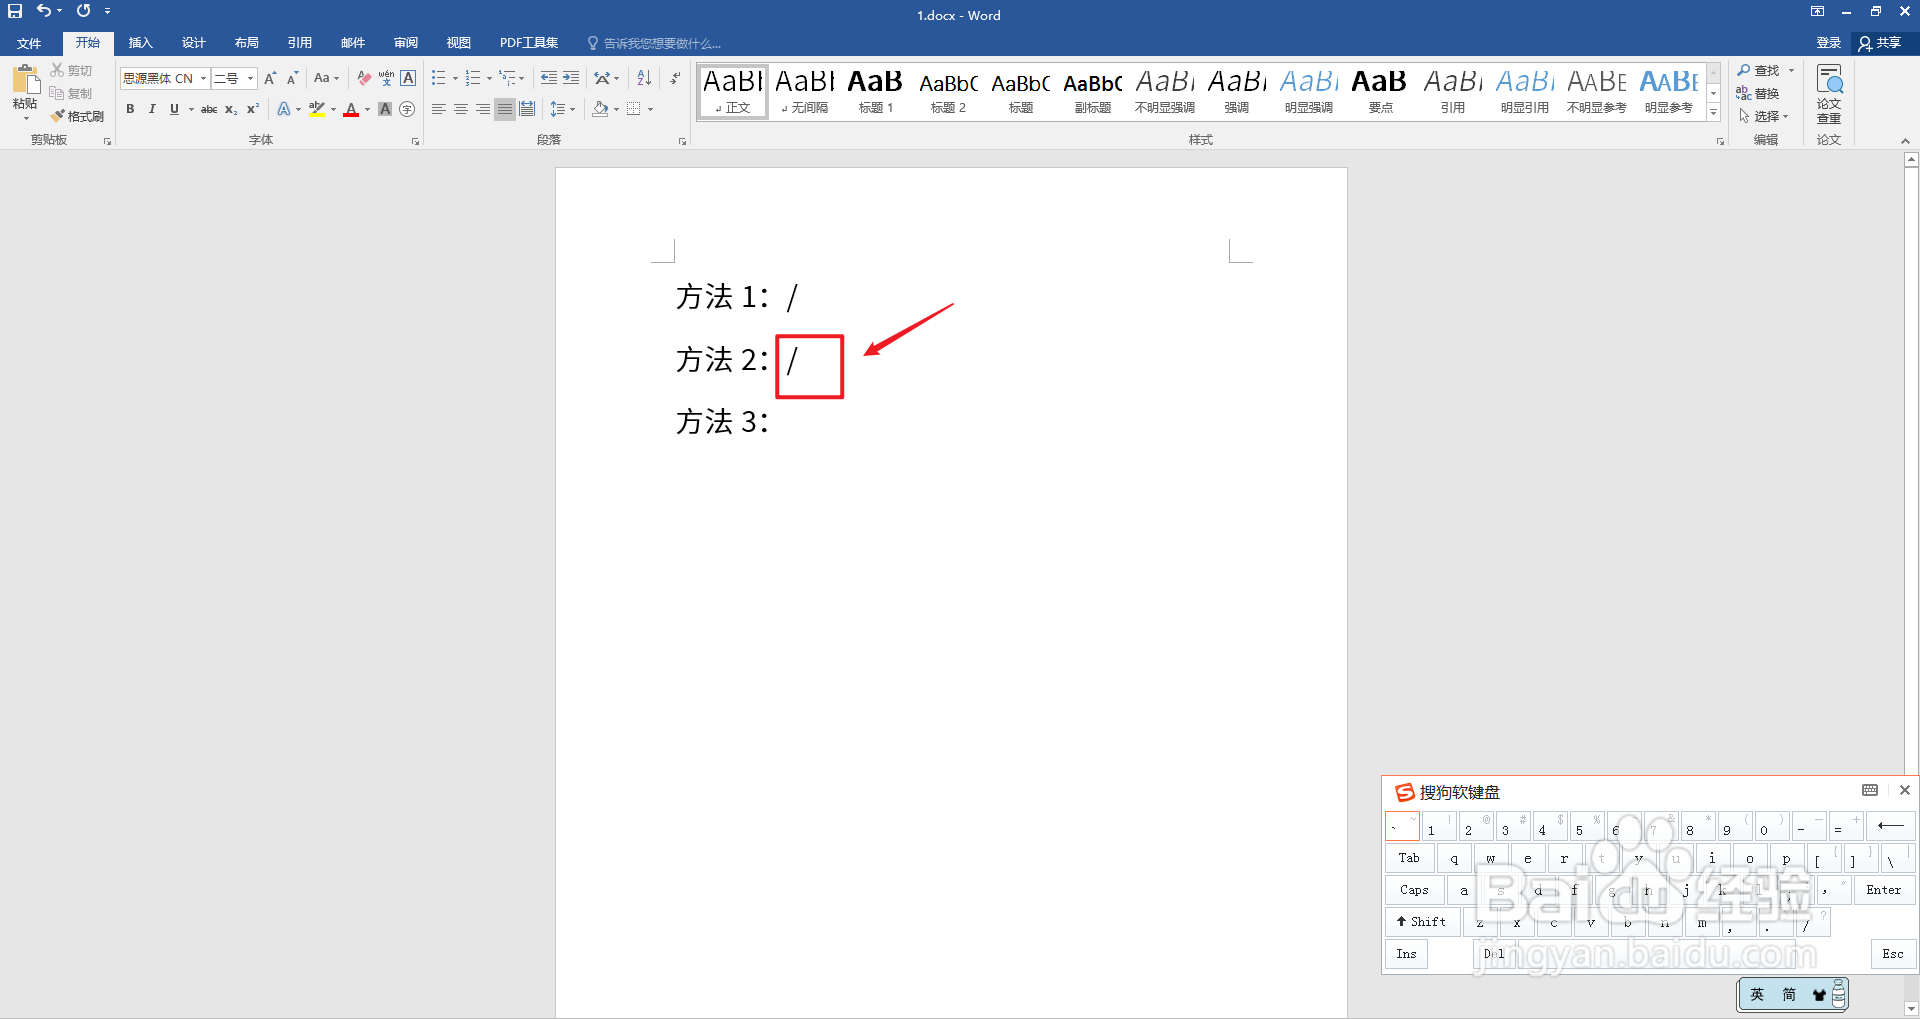Viewport: 1920px width, 1019px height.
Task: Toggle character shading (A gray box)
Action: coord(385,109)
